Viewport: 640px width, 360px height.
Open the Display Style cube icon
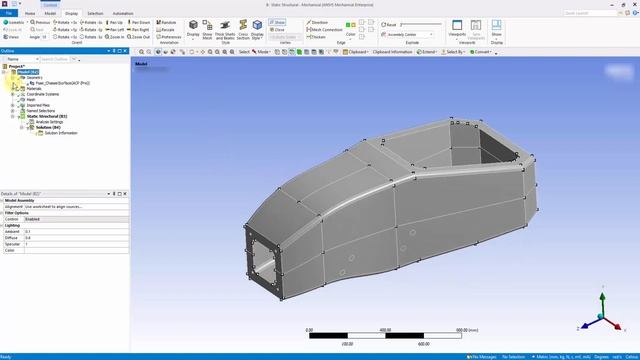point(257,29)
